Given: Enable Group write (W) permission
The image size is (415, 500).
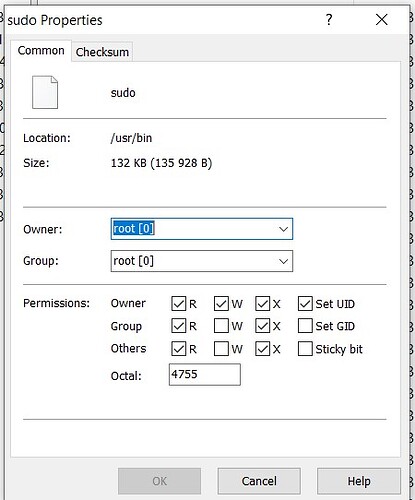Looking at the screenshot, I should [x=221, y=326].
